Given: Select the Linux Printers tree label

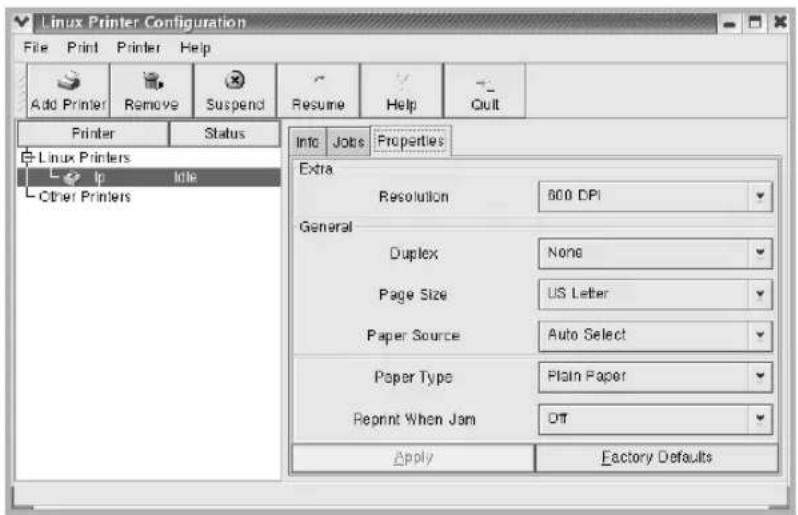Looking at the screenshot, I should point(84,158).
